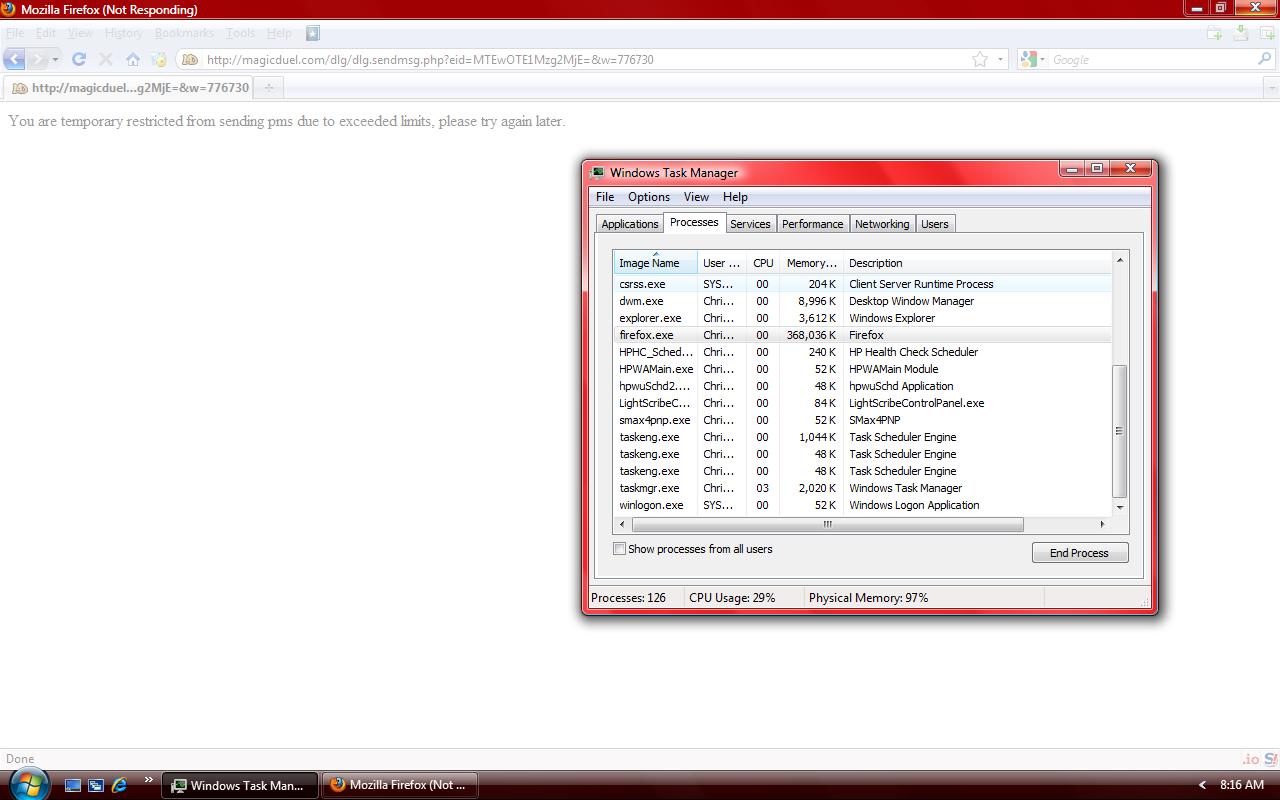
Task: Open the back/forward history dropdown arrow
Action: coord(55,59)
